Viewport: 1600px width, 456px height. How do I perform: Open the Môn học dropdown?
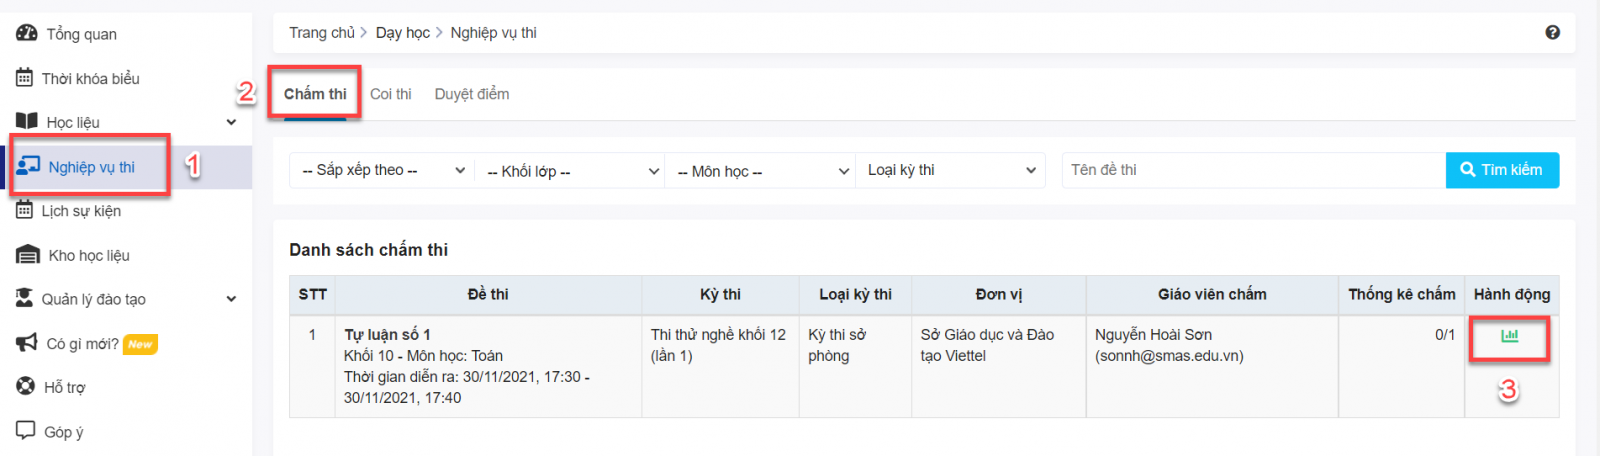tap(760, 171)
